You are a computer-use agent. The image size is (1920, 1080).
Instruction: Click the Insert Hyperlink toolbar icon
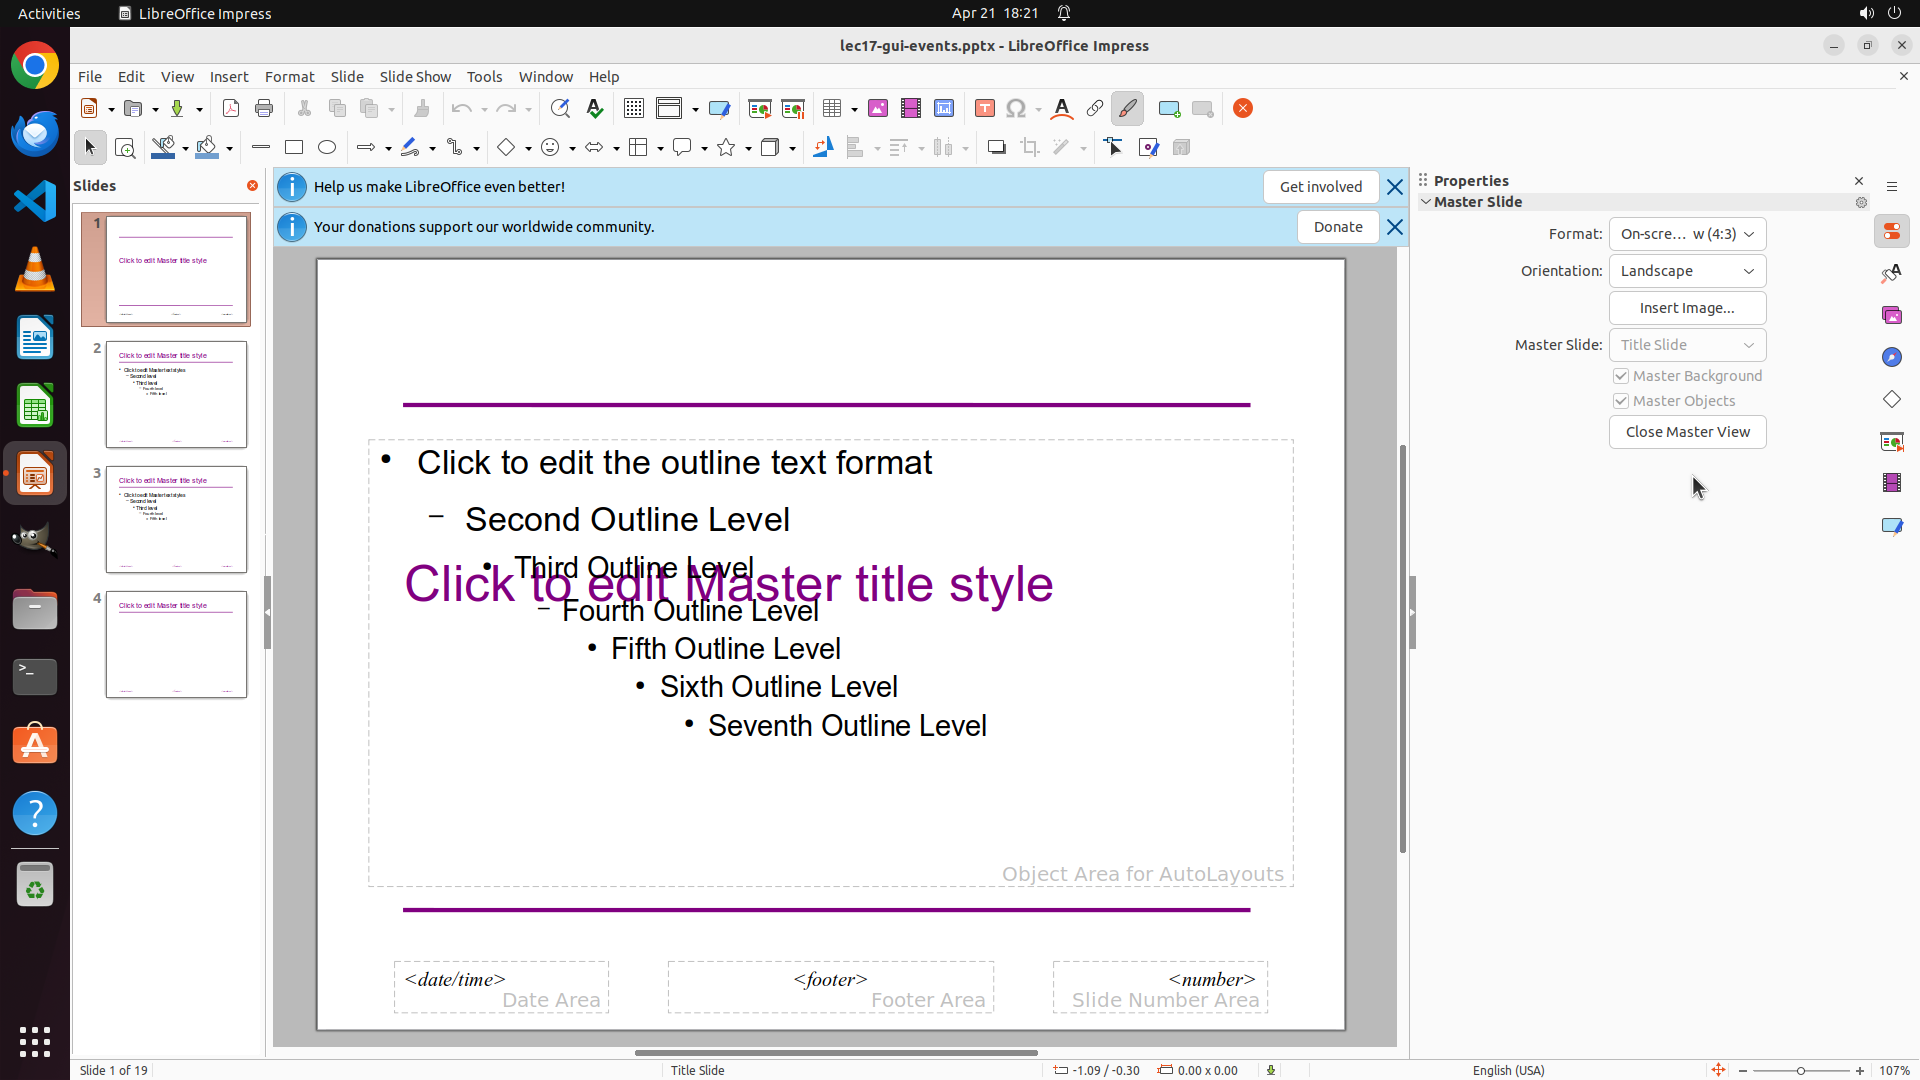(1095, 109)
